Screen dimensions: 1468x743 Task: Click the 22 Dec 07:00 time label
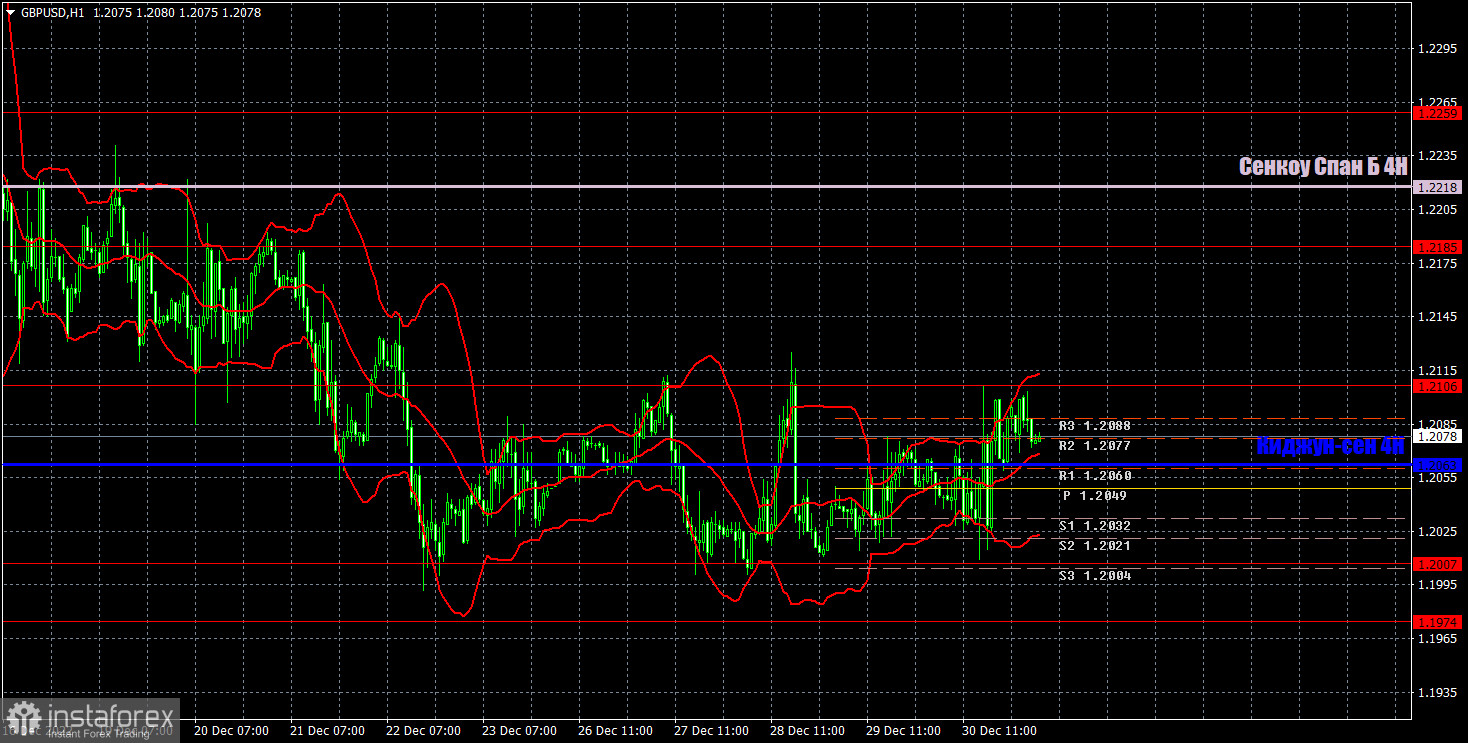point(424,731)
